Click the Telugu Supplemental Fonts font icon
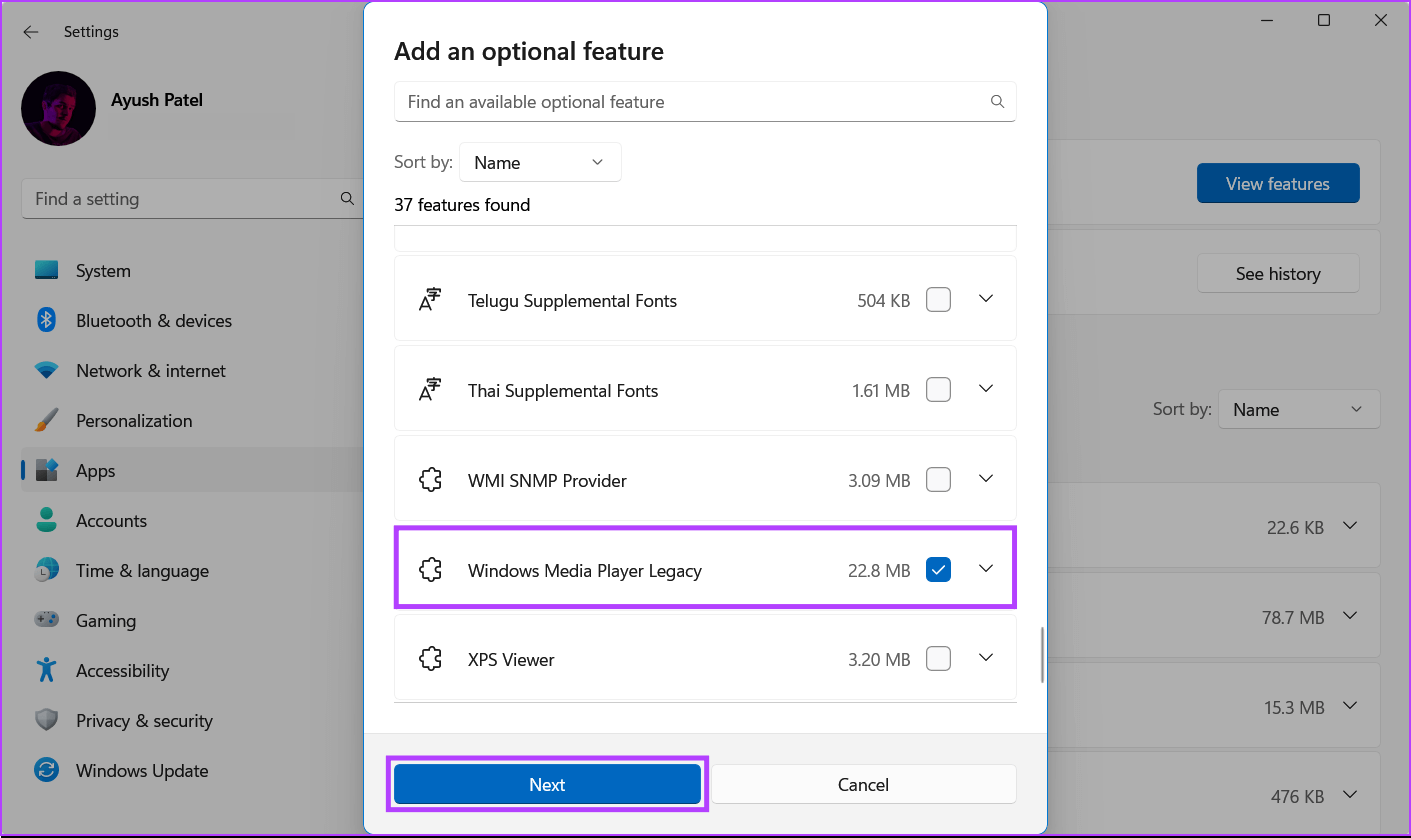Screen dimensions: 1411x838 click(x=430, y=300)
